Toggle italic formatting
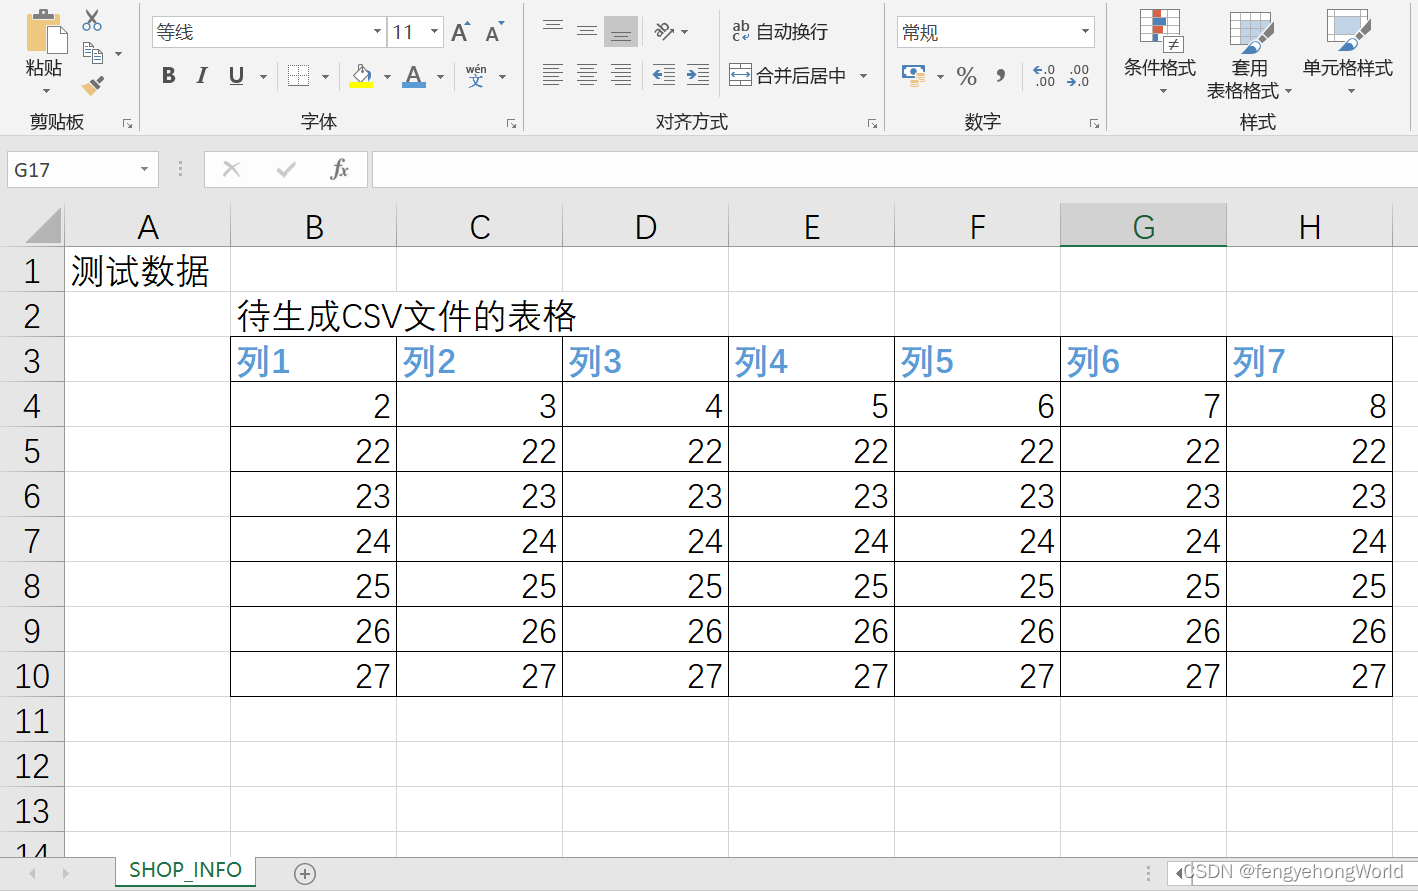This screenshot has width=1418, height=891. click(x=202, y=75)
